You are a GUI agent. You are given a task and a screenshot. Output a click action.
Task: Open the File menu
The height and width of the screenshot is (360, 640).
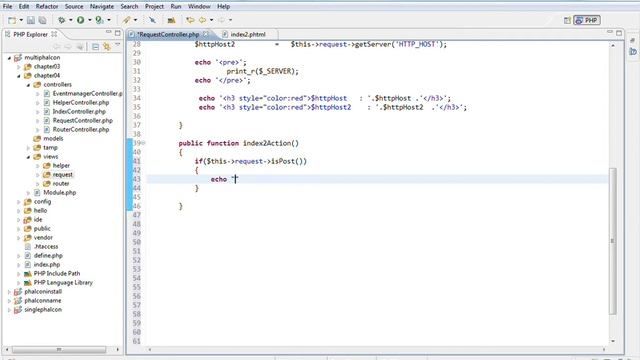[x=7, y=7]
